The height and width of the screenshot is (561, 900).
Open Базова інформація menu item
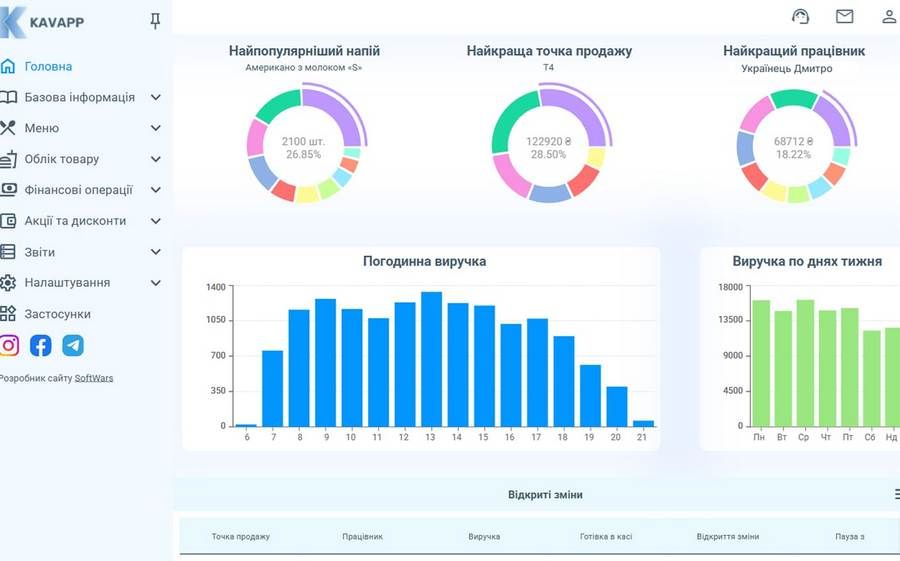click(80, 98)
